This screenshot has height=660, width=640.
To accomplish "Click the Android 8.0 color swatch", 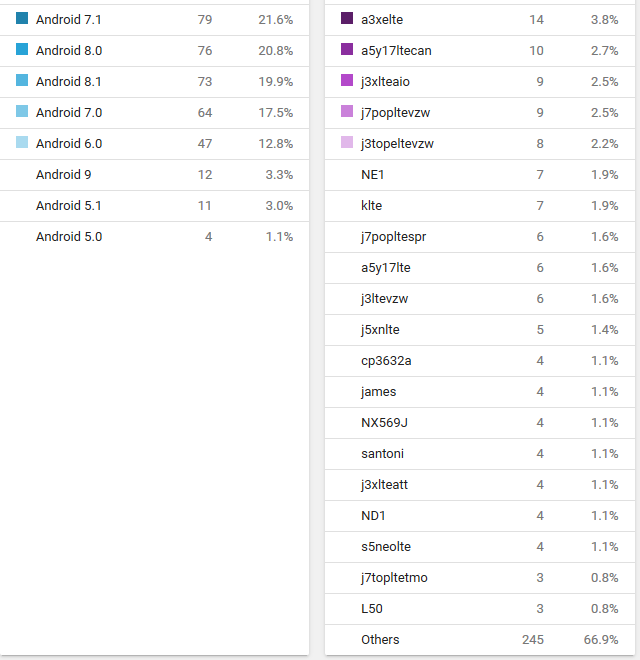I will [x=22, y=50].
